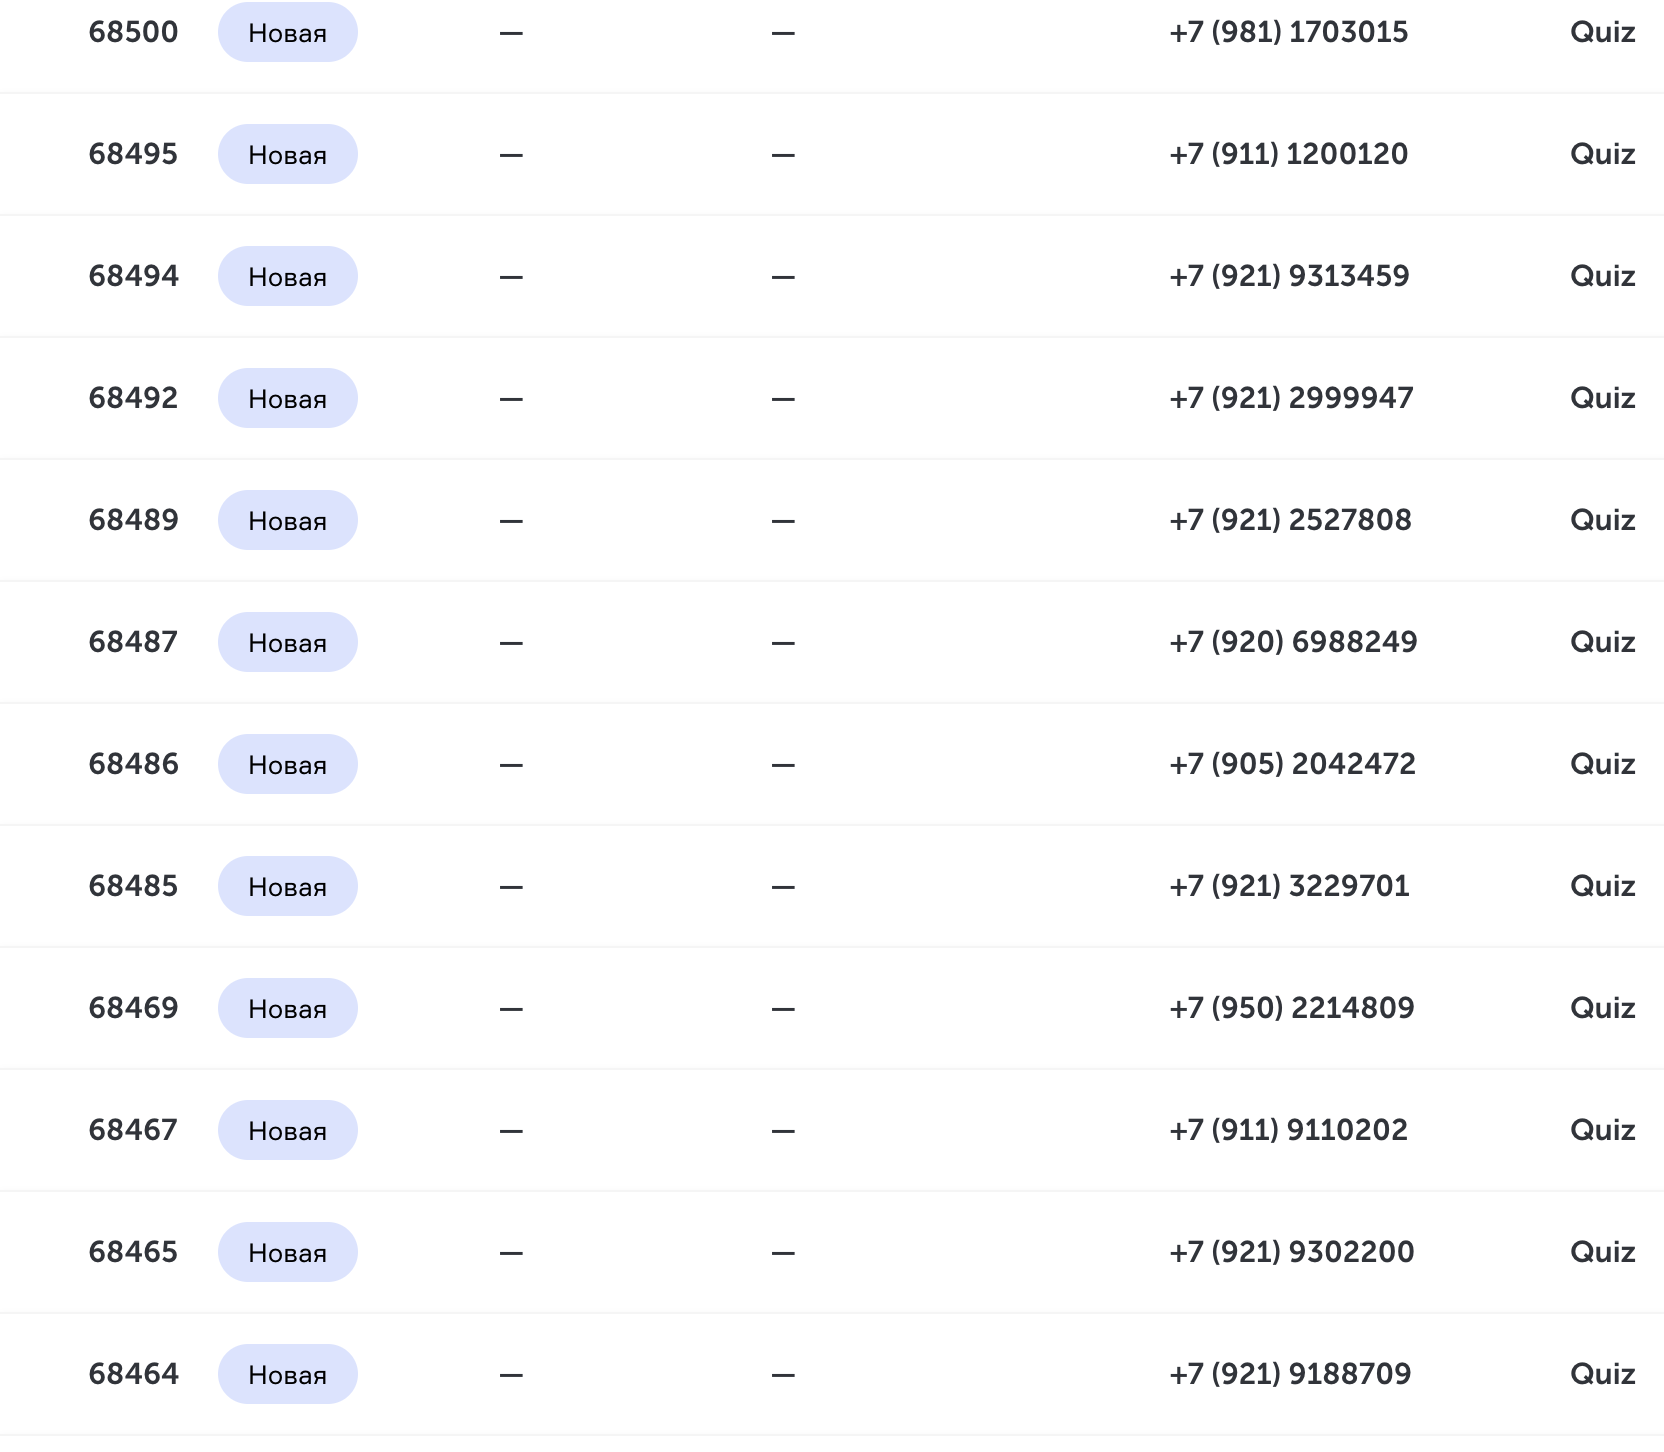Click Quiz source for order 68467
Screen dimensions: 1664x1452
pyautogui.click(x=1602, y=1130)
